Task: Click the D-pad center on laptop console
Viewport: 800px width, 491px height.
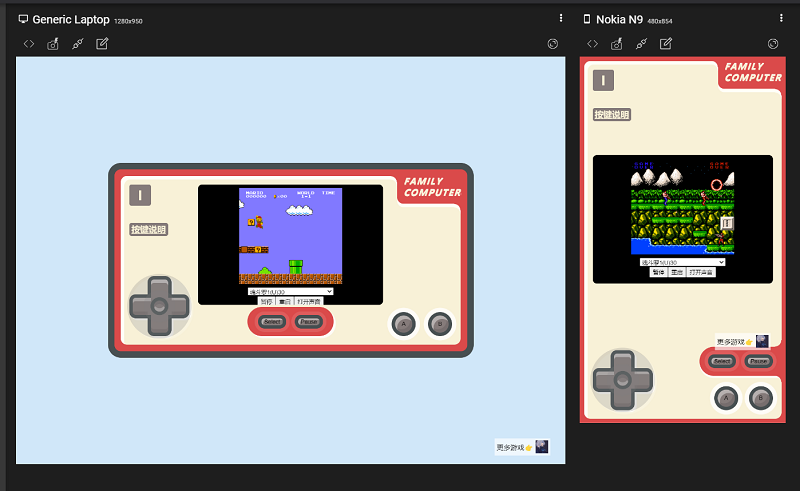Action: tap(159, 306)
